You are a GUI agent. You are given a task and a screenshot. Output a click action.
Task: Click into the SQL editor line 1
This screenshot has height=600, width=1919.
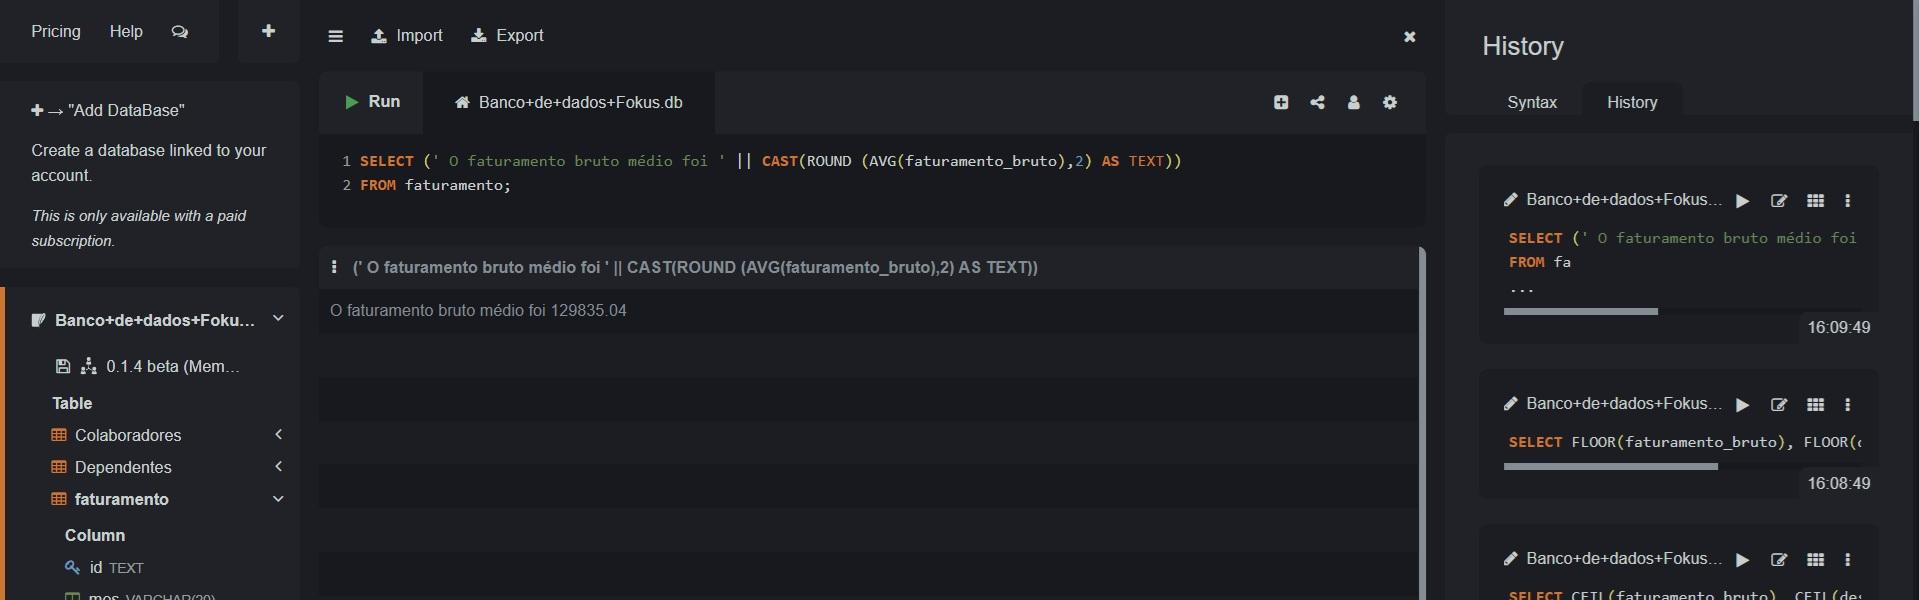point(771,161)
